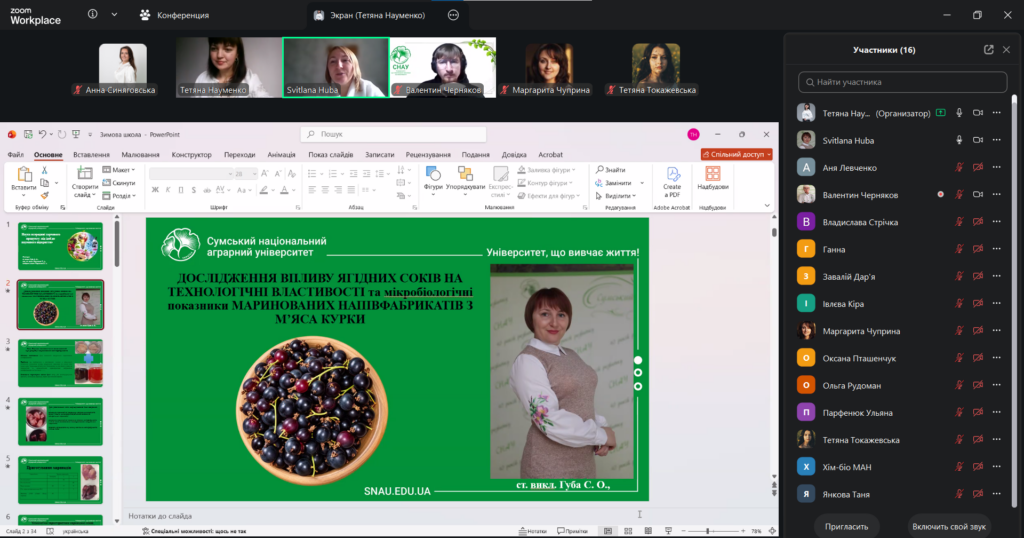Open text highlight color picker
Viewport: 1024px width, 538px height.
click(x=264, y=190)
